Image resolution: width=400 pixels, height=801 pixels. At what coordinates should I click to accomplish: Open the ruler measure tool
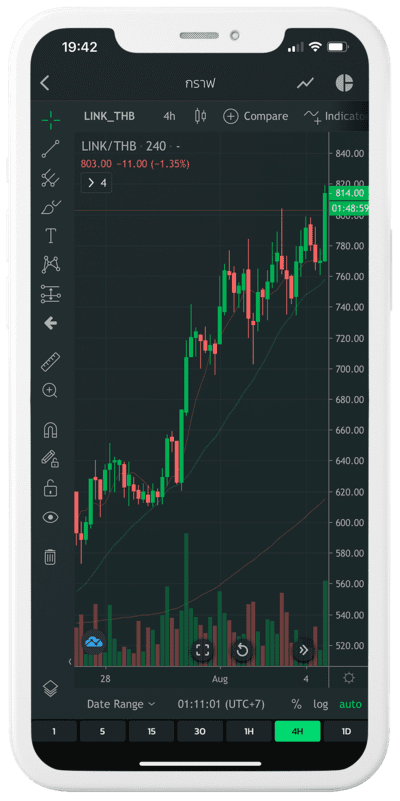click(x=50, y=362)
